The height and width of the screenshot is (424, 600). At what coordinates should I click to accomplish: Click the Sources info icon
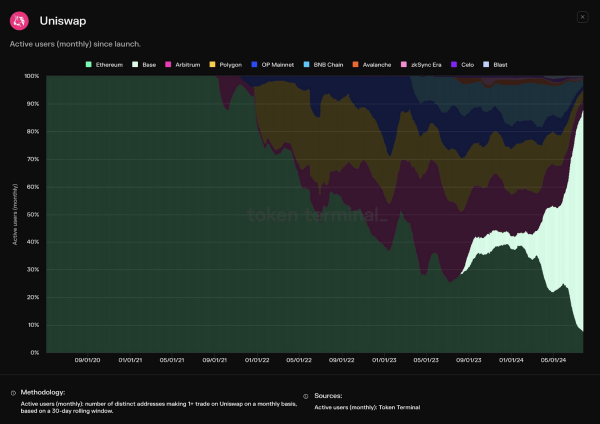pyautogui.click(x=307, y=396)
